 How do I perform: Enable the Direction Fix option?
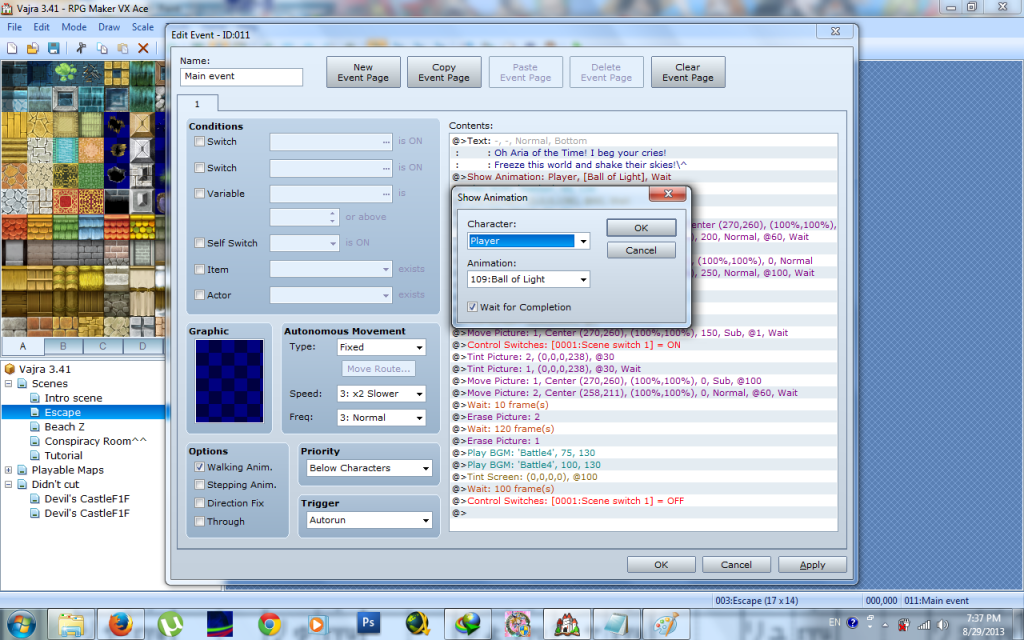200,503
